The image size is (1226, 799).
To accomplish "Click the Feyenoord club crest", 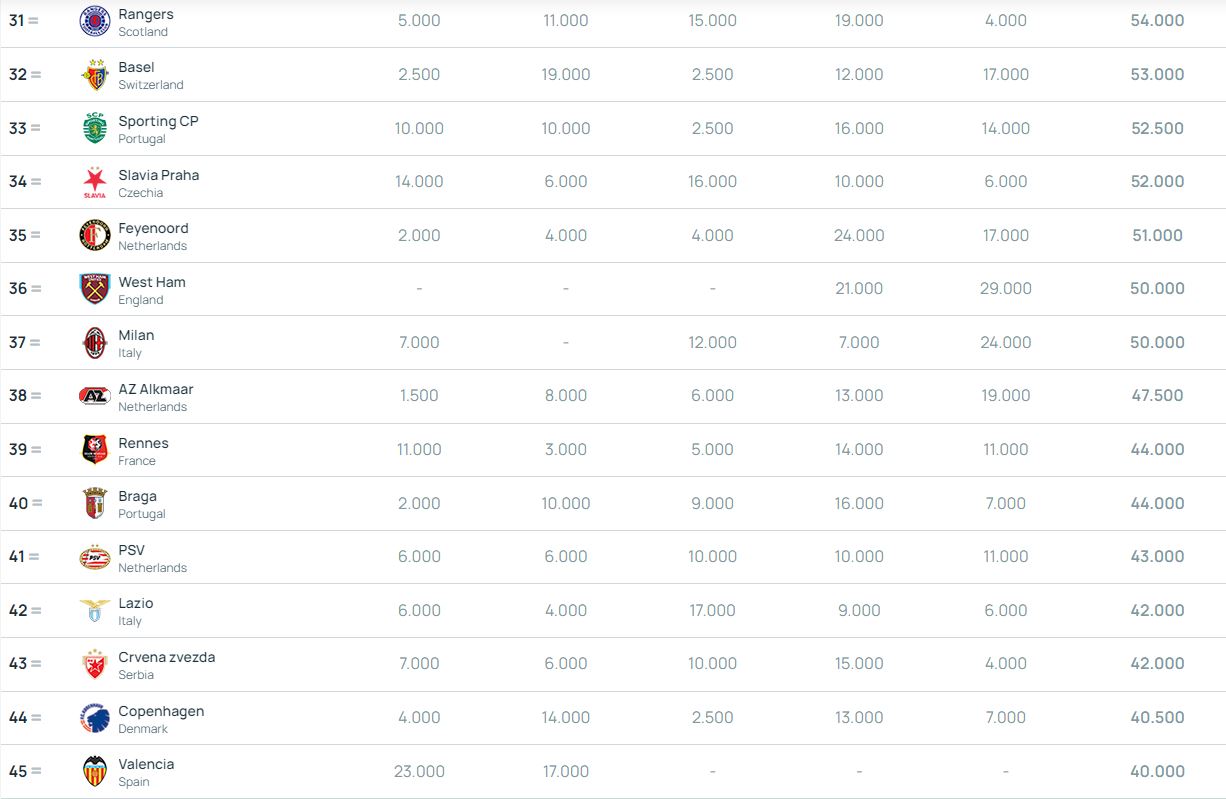I will point(95,235).
